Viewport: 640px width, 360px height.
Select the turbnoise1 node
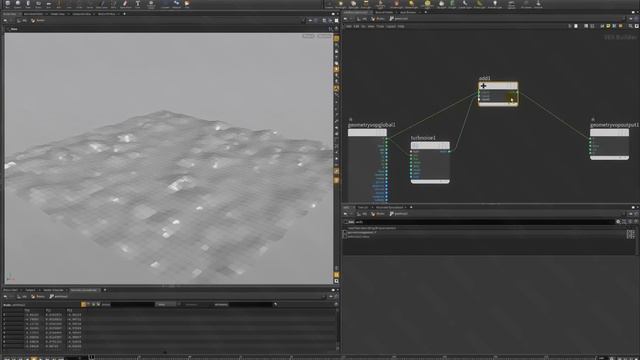tap(430, 145)
